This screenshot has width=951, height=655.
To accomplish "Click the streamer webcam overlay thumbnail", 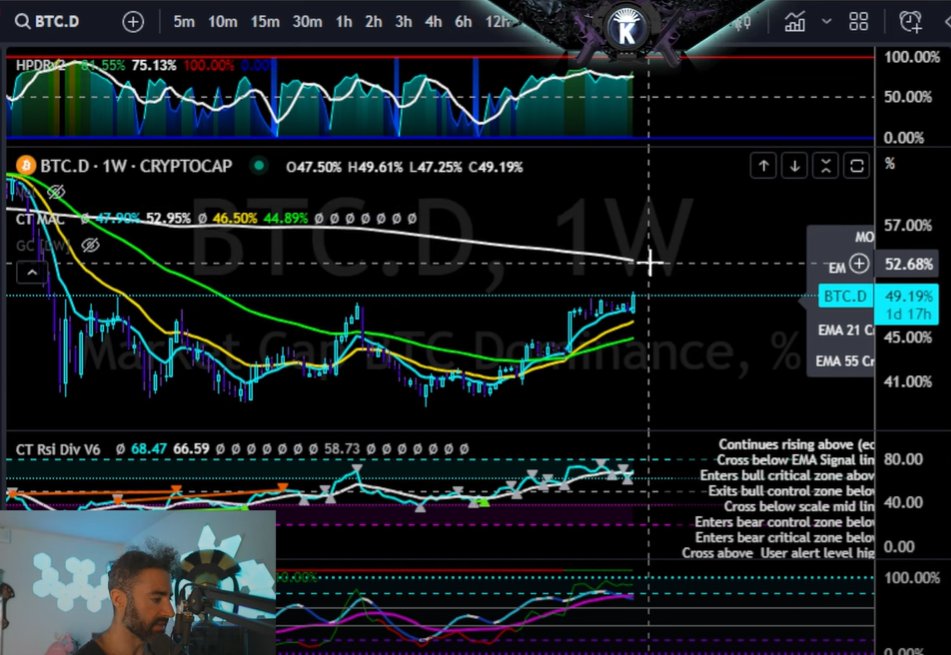I will point(138,583).
